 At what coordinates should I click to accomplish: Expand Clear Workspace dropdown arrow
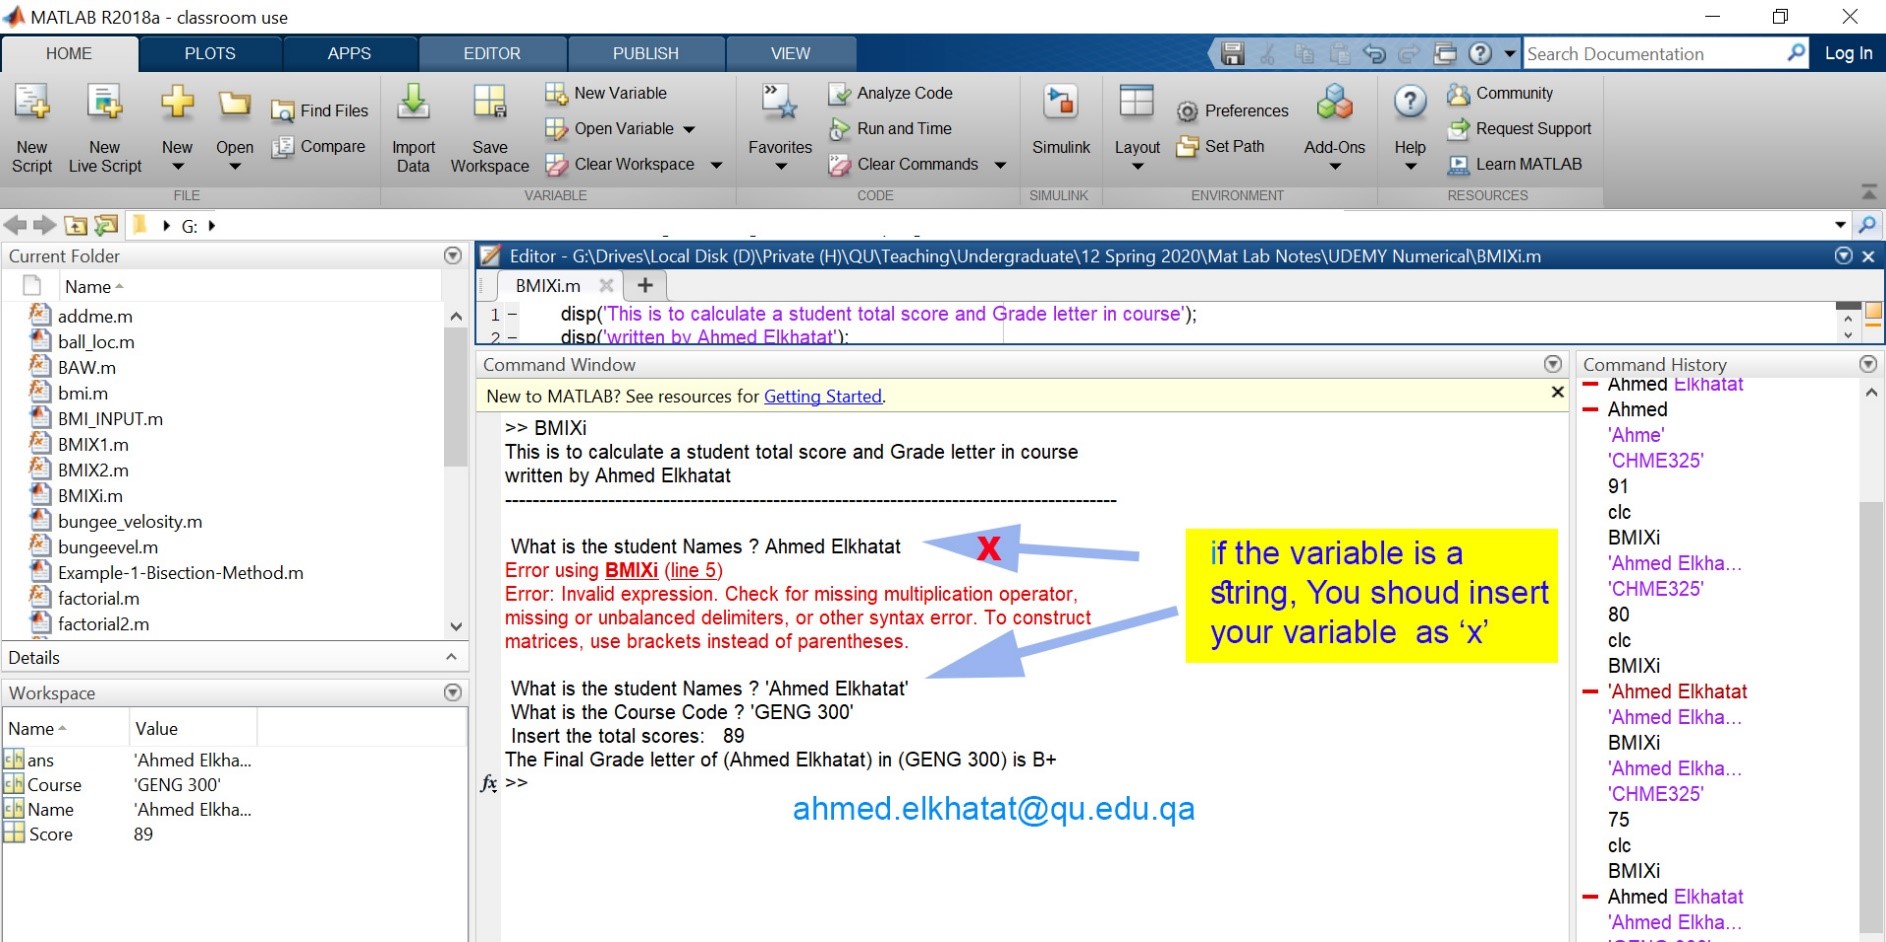click(716, 166)
